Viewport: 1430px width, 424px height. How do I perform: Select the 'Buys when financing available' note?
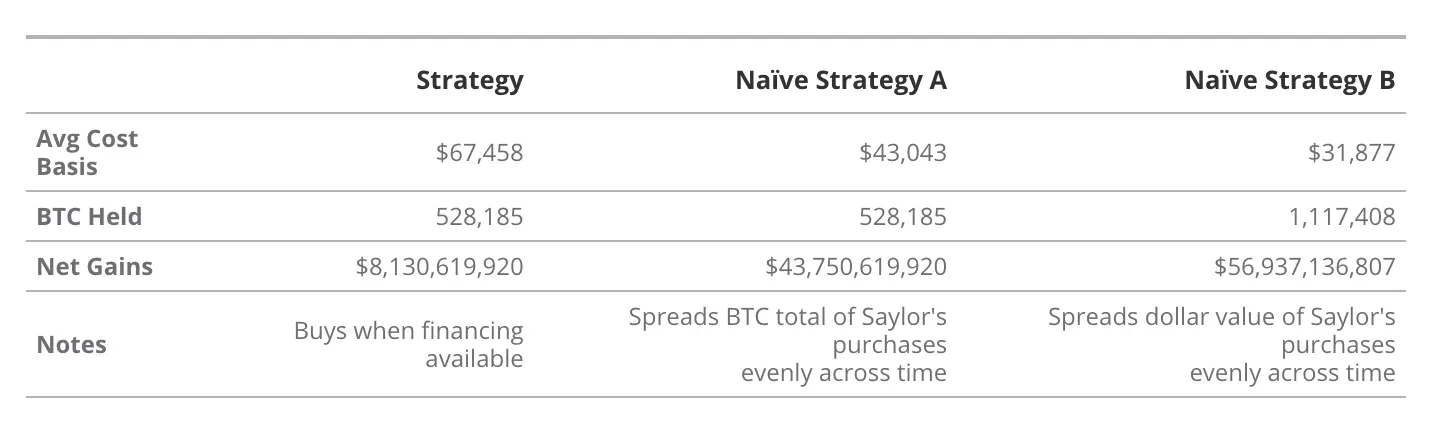point(409,345)
